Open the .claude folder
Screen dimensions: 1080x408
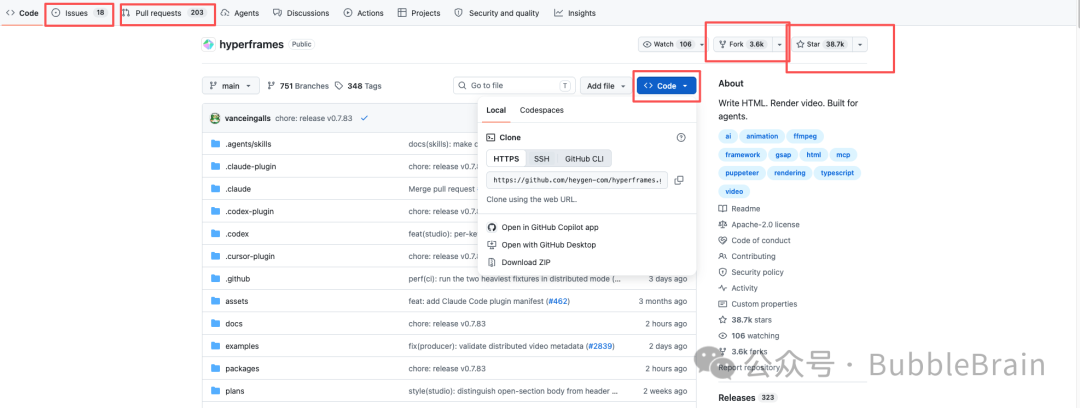(238, 189)
